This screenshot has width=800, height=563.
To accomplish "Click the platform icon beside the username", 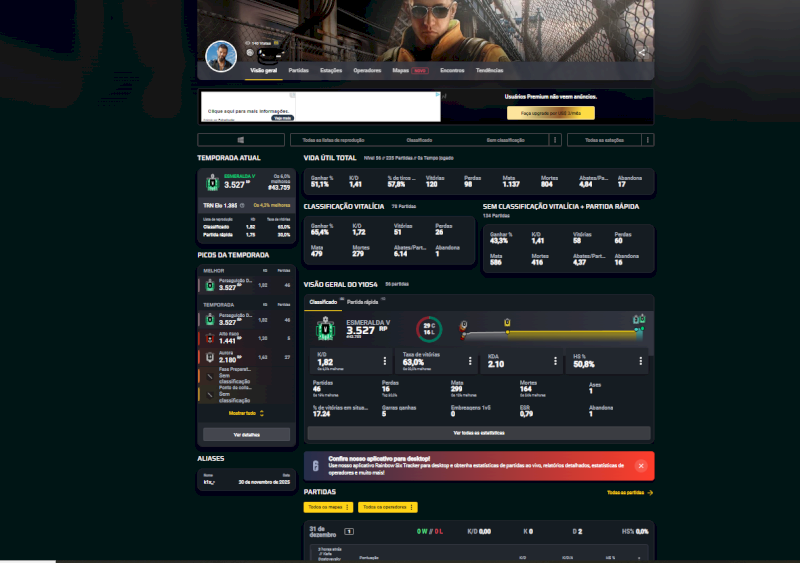I will tap(250, 52).
